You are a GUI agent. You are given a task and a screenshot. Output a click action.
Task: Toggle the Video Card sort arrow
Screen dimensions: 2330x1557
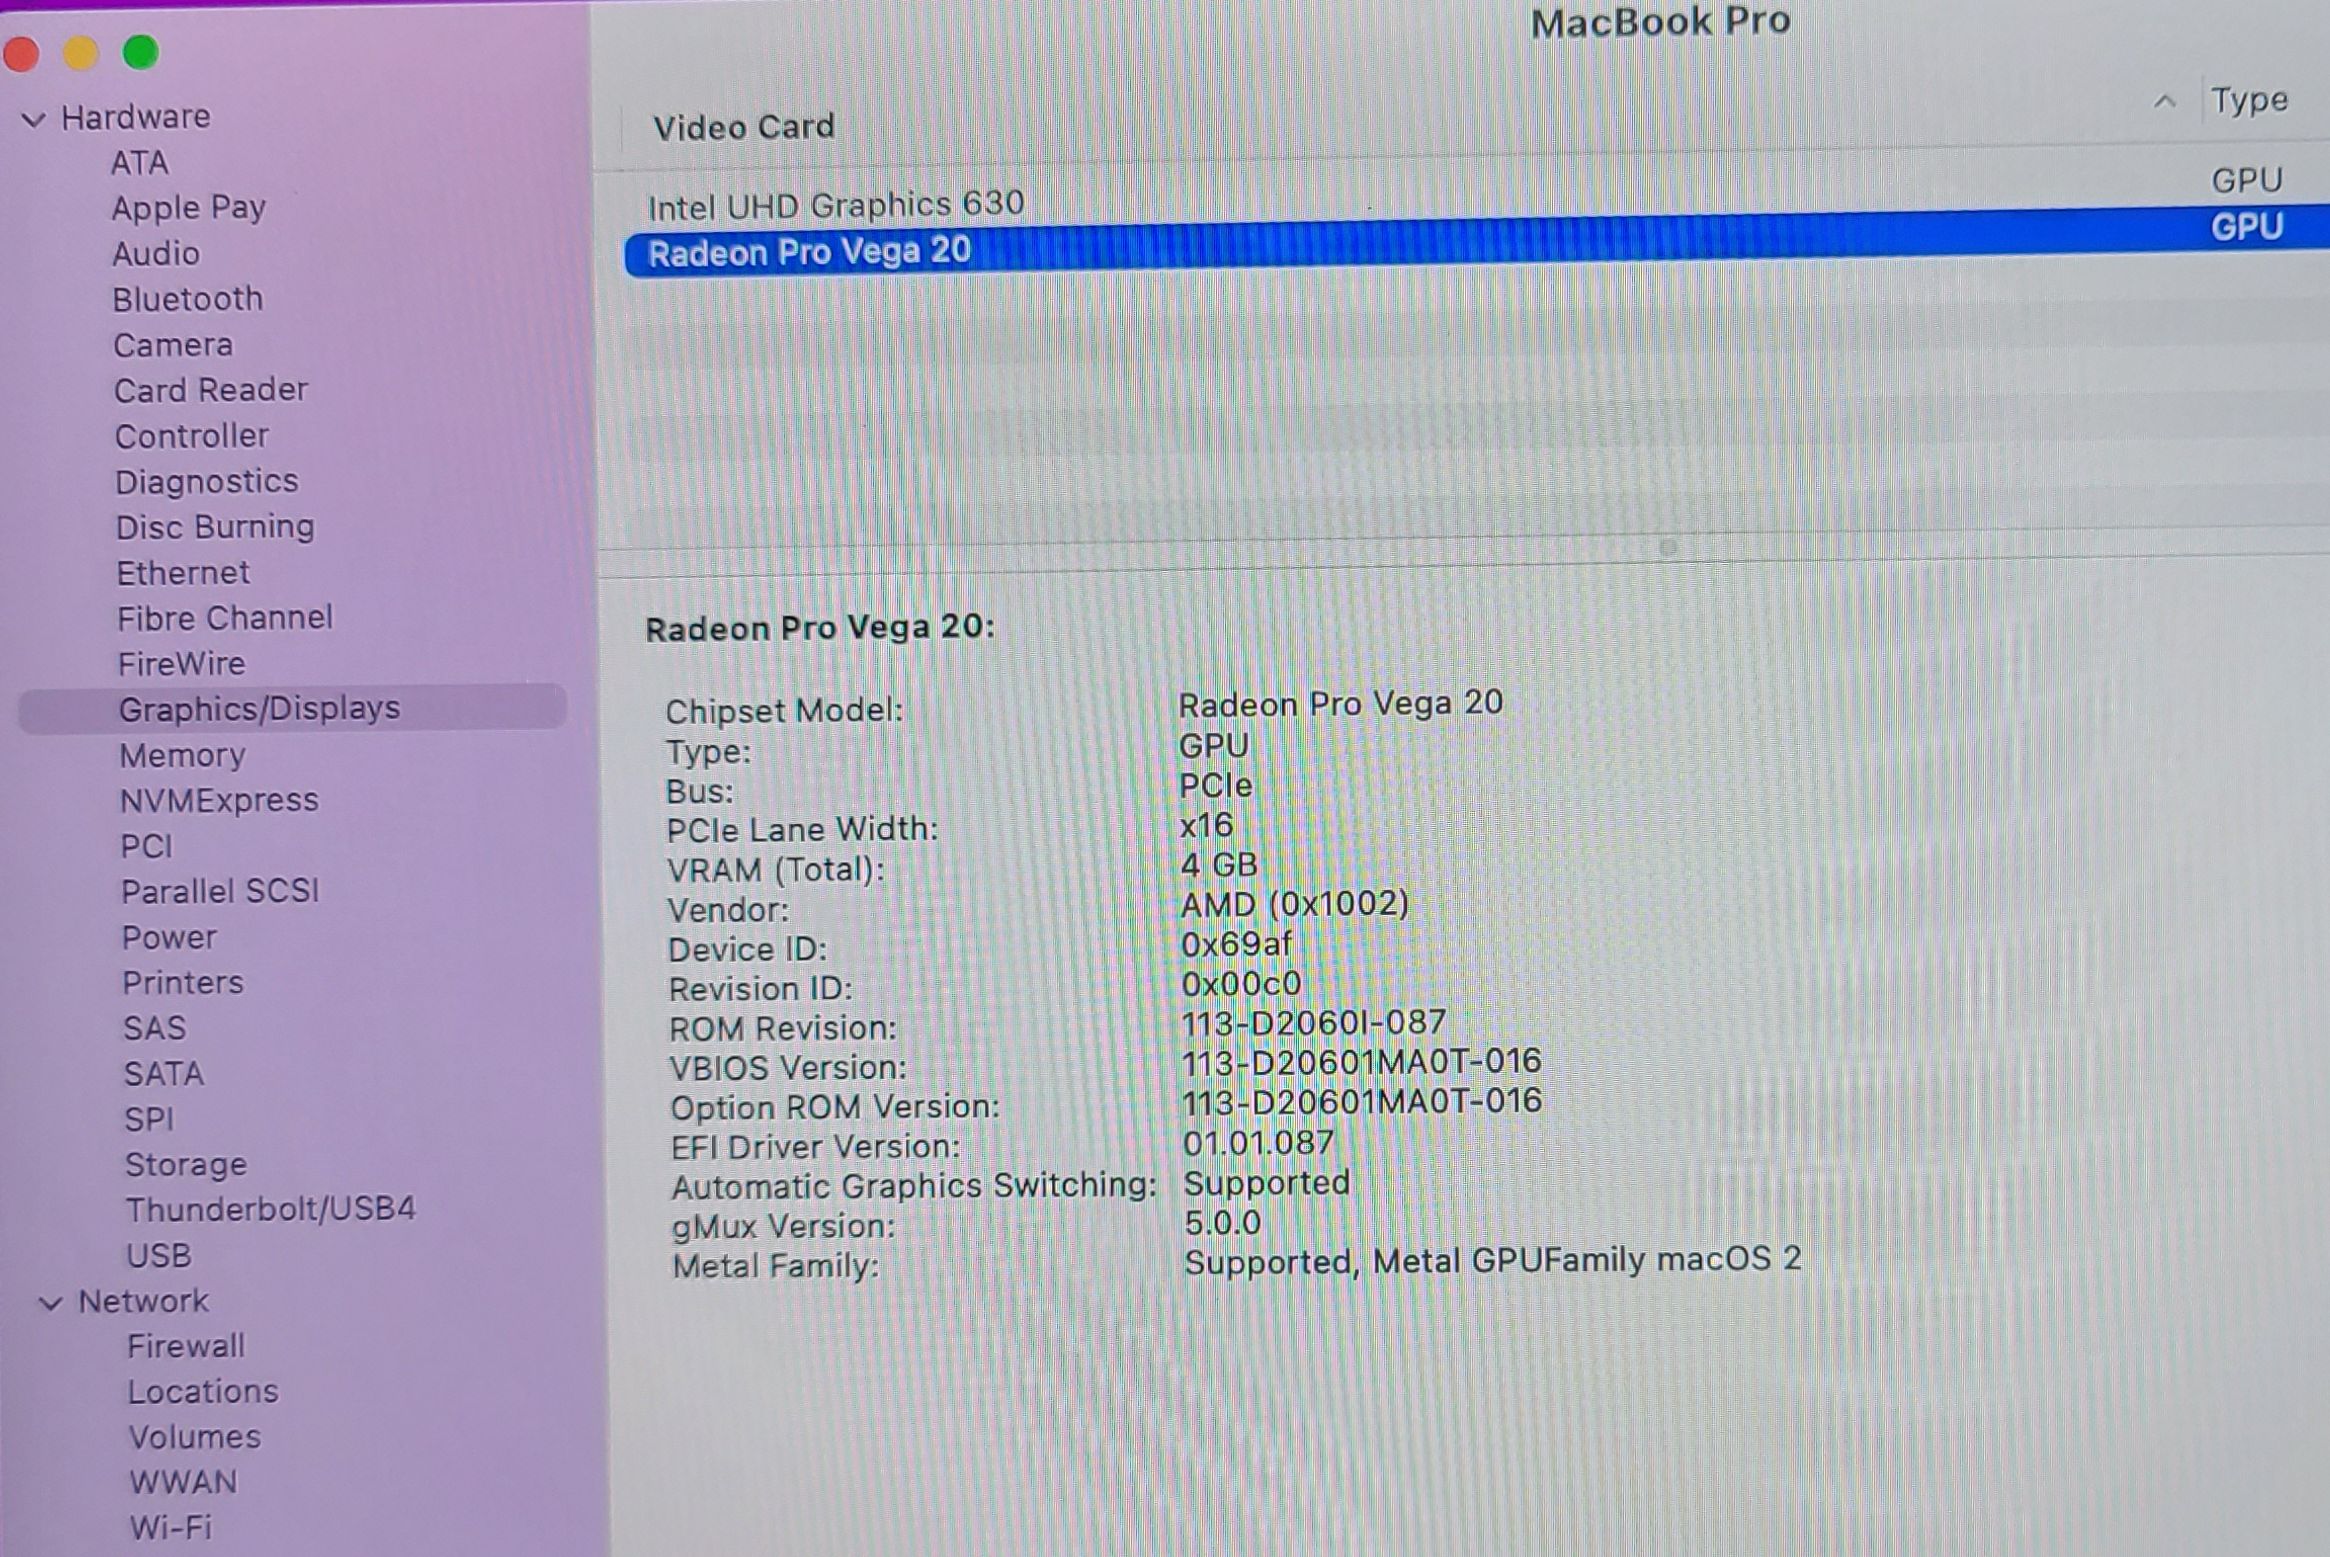pos(2165,102)
